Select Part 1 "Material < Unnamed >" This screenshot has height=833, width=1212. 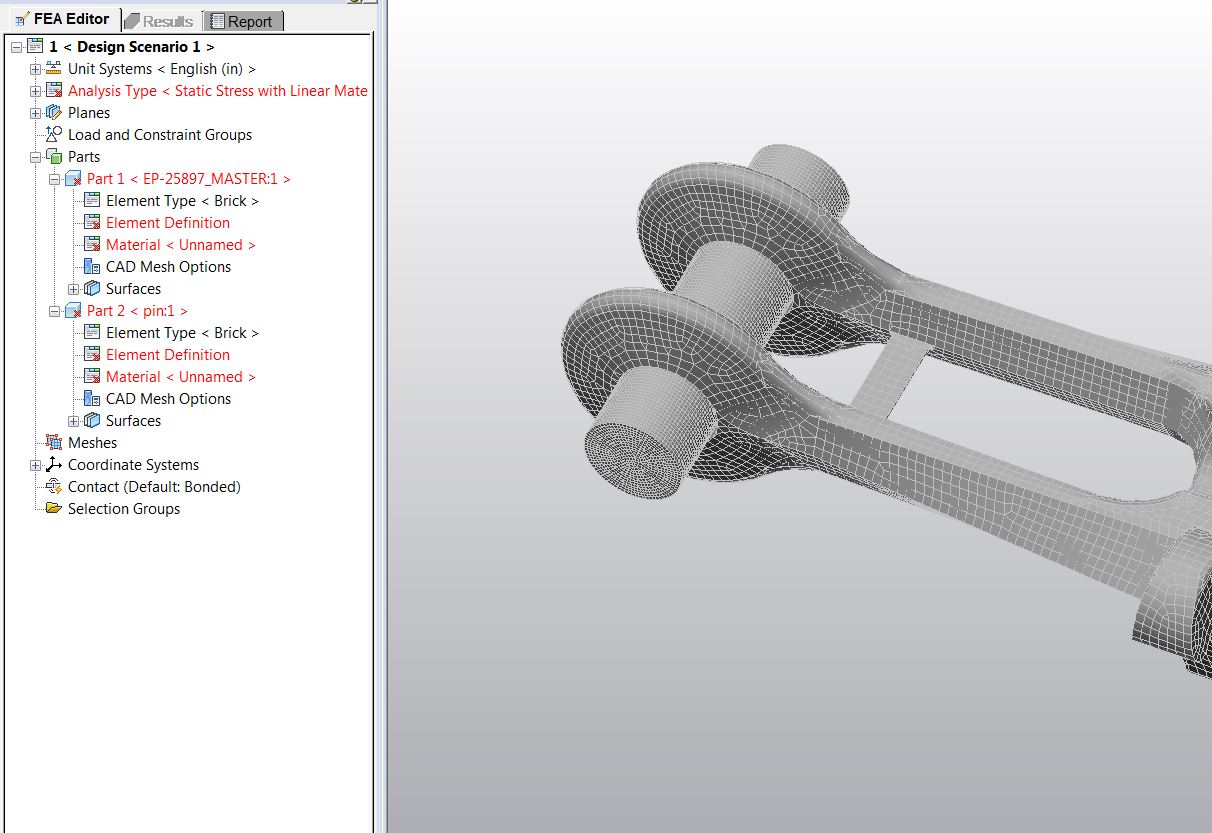181,245
